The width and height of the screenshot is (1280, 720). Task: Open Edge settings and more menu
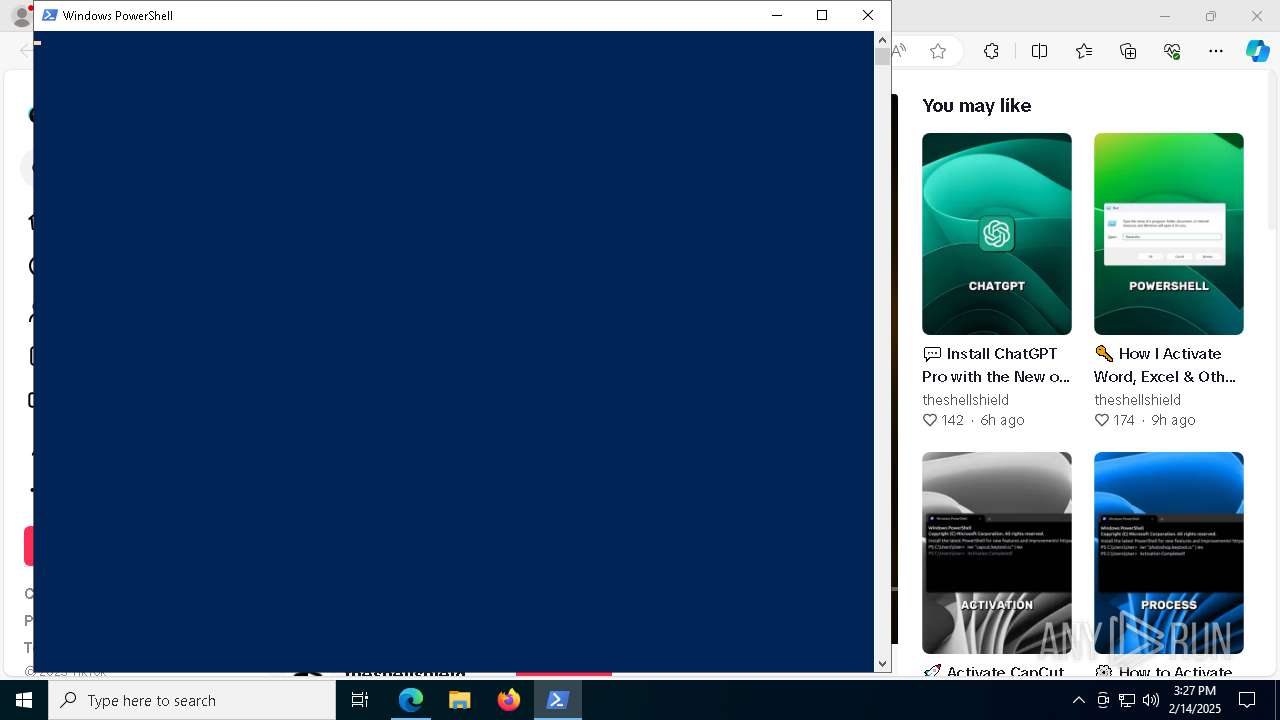click(x=1216, y=51)
